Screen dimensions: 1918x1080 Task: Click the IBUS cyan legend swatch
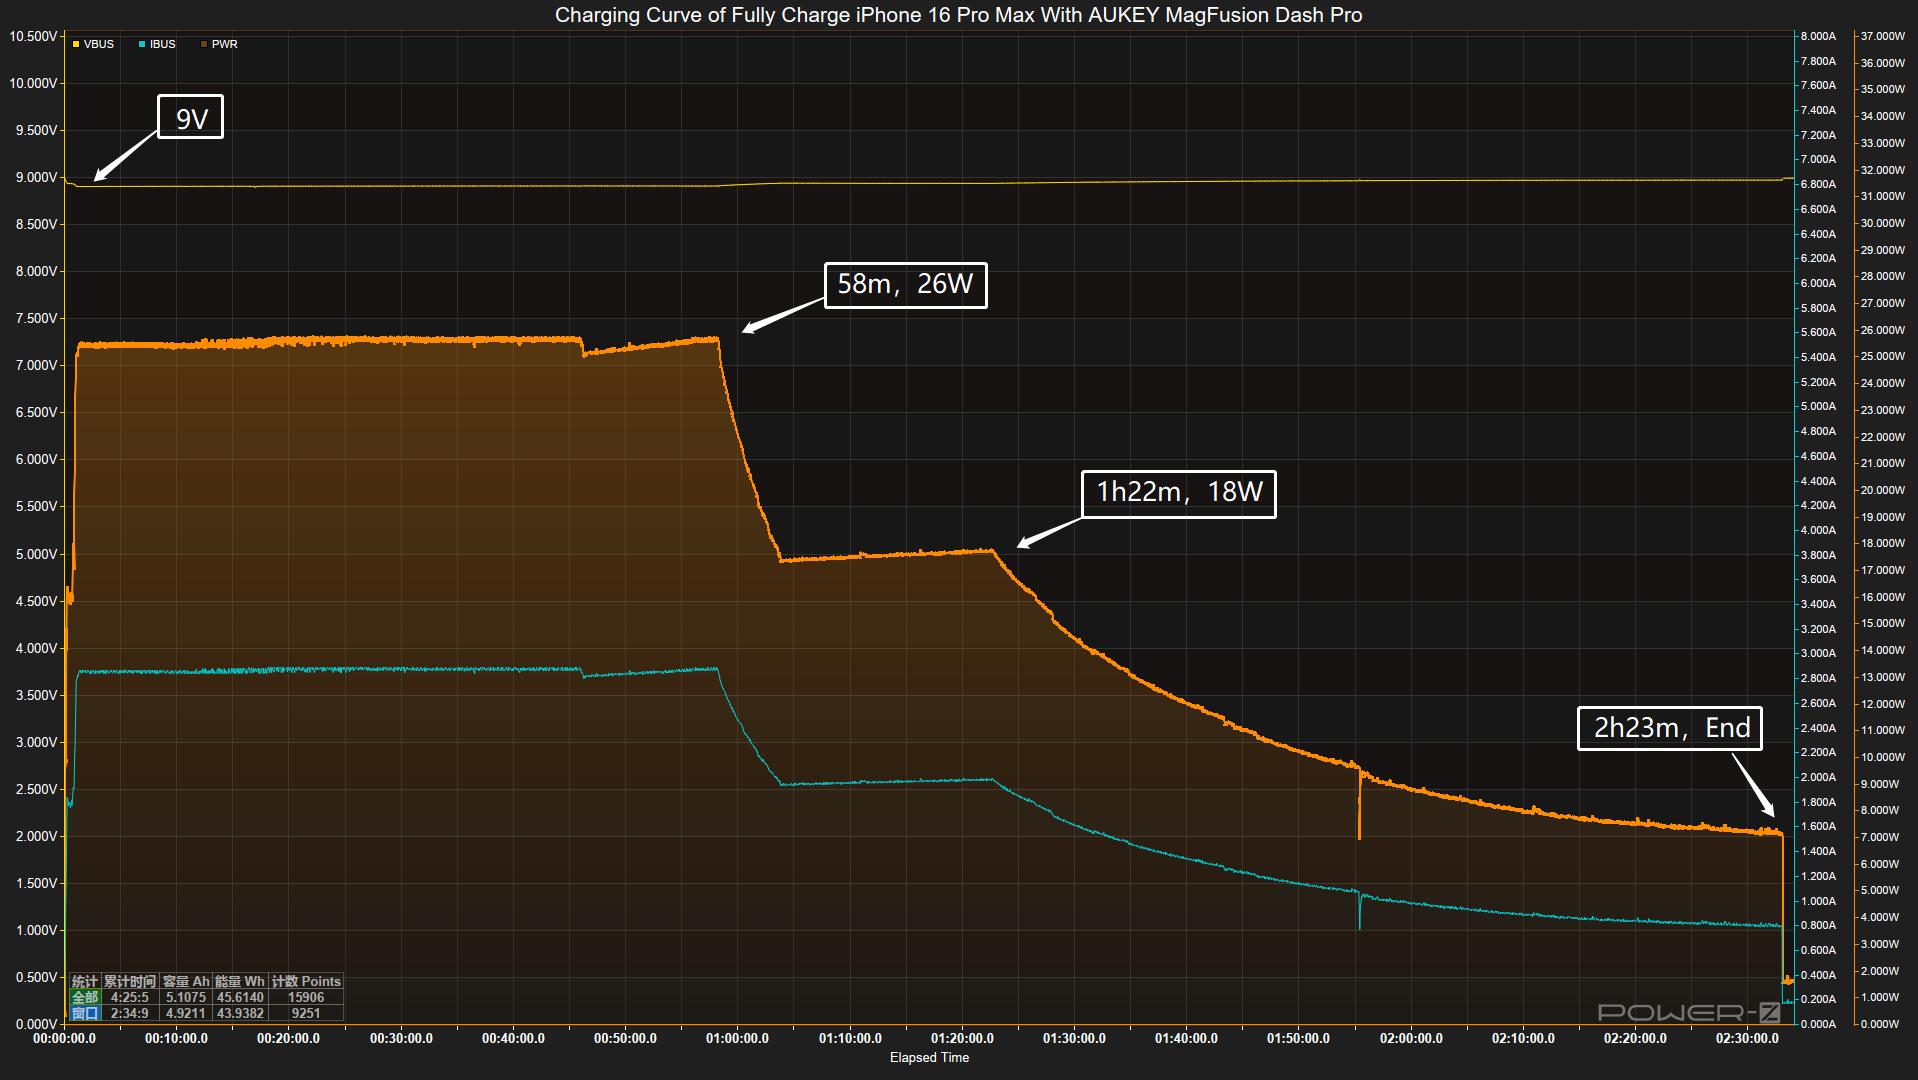tap(142, 44)
